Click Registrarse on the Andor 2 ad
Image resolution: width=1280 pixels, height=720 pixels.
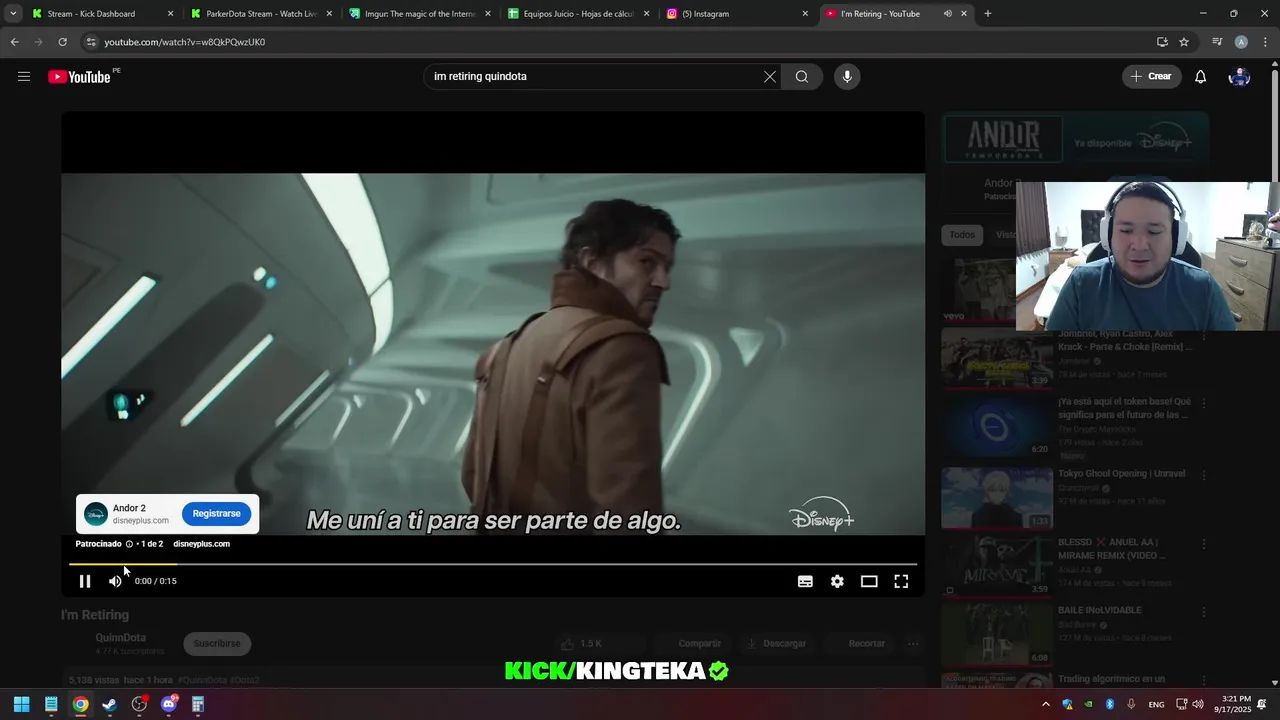[216, 514]
